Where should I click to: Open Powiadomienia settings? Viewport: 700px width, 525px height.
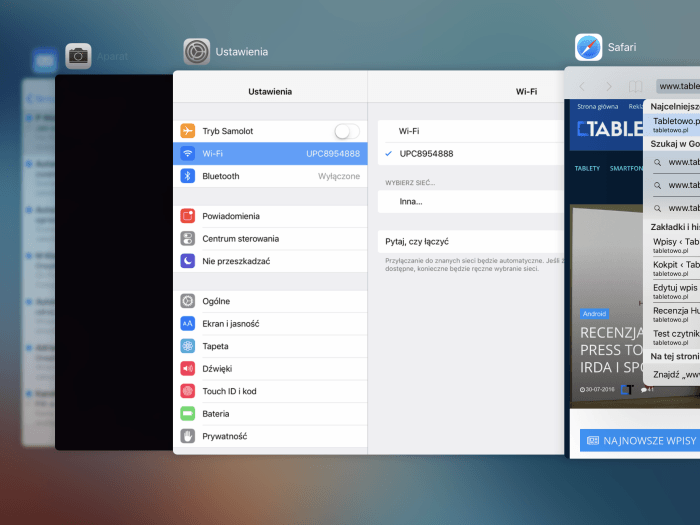pyautogui.click(x=270, y=216)
